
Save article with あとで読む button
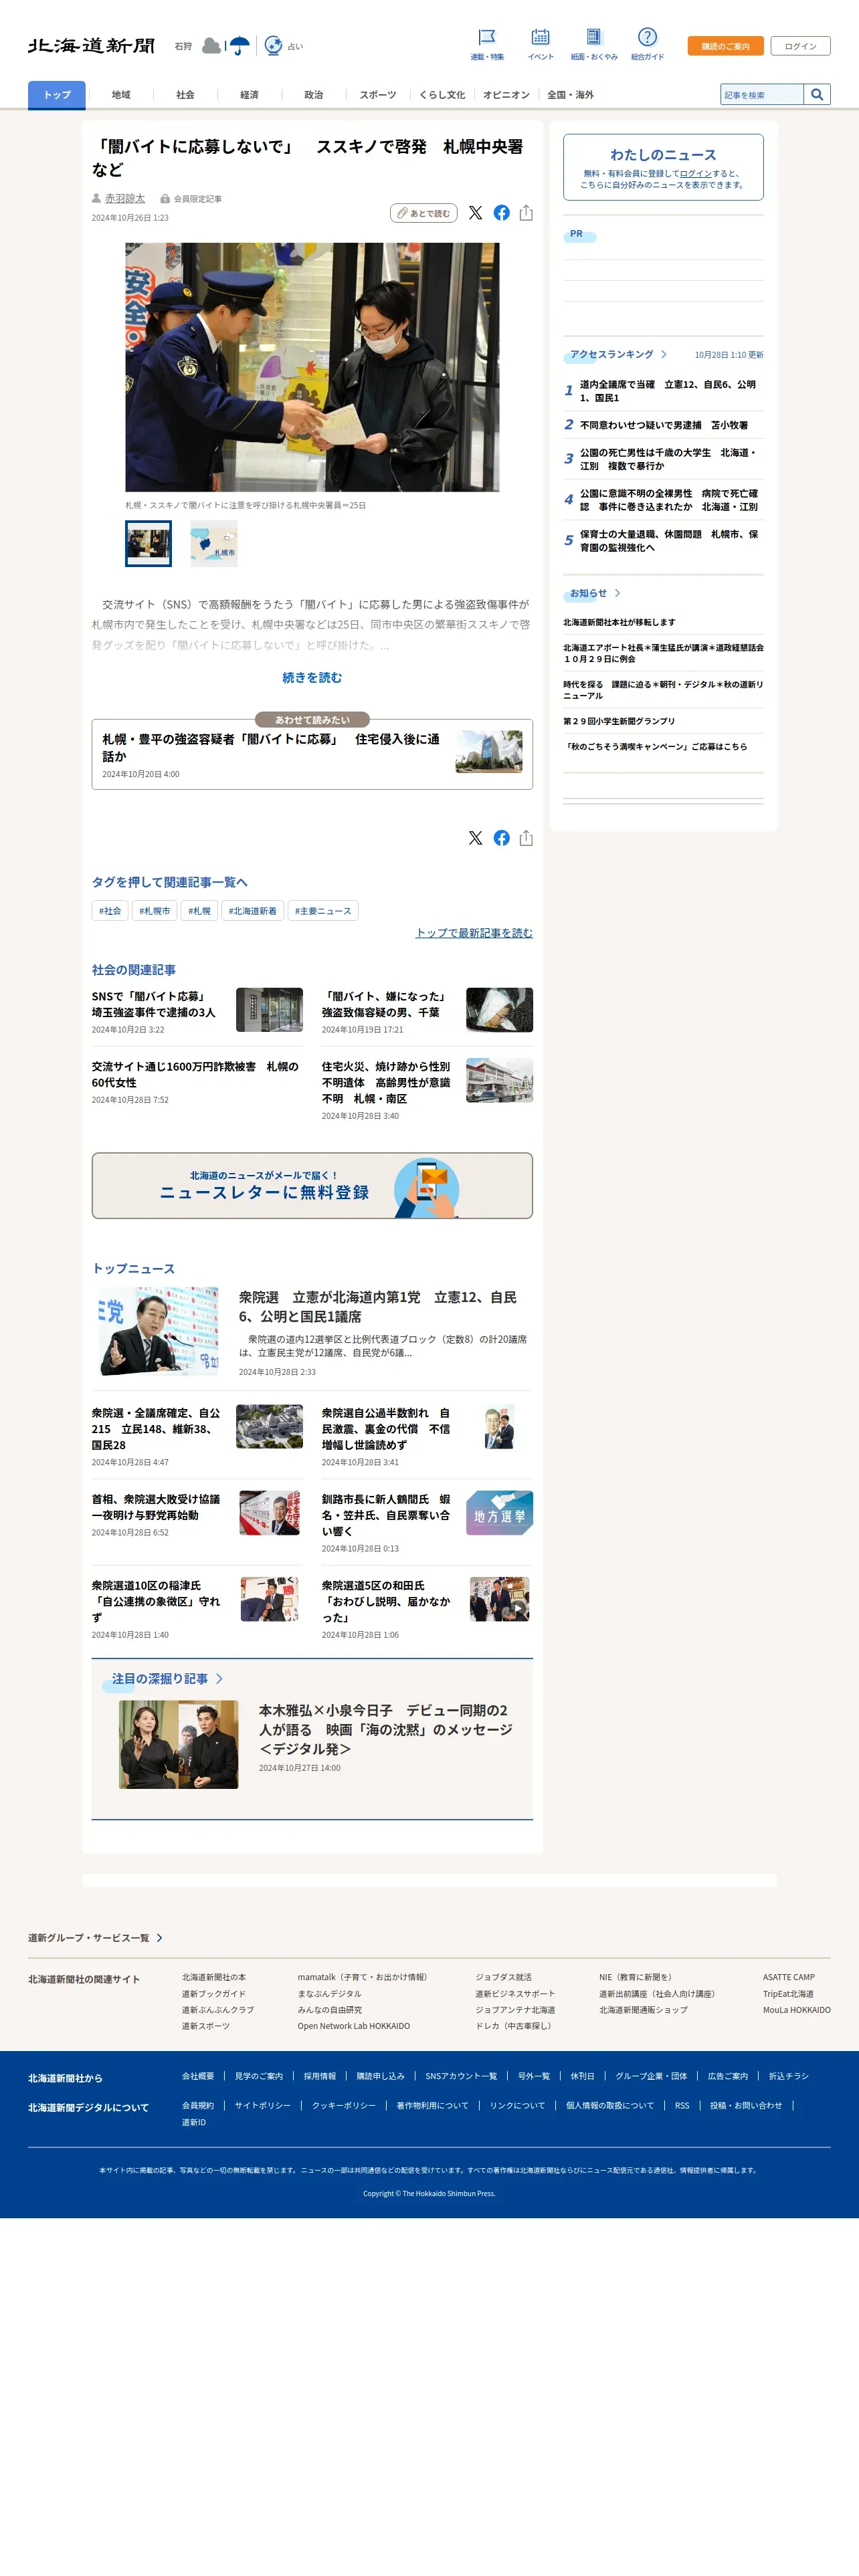click(x=424, y=213)
